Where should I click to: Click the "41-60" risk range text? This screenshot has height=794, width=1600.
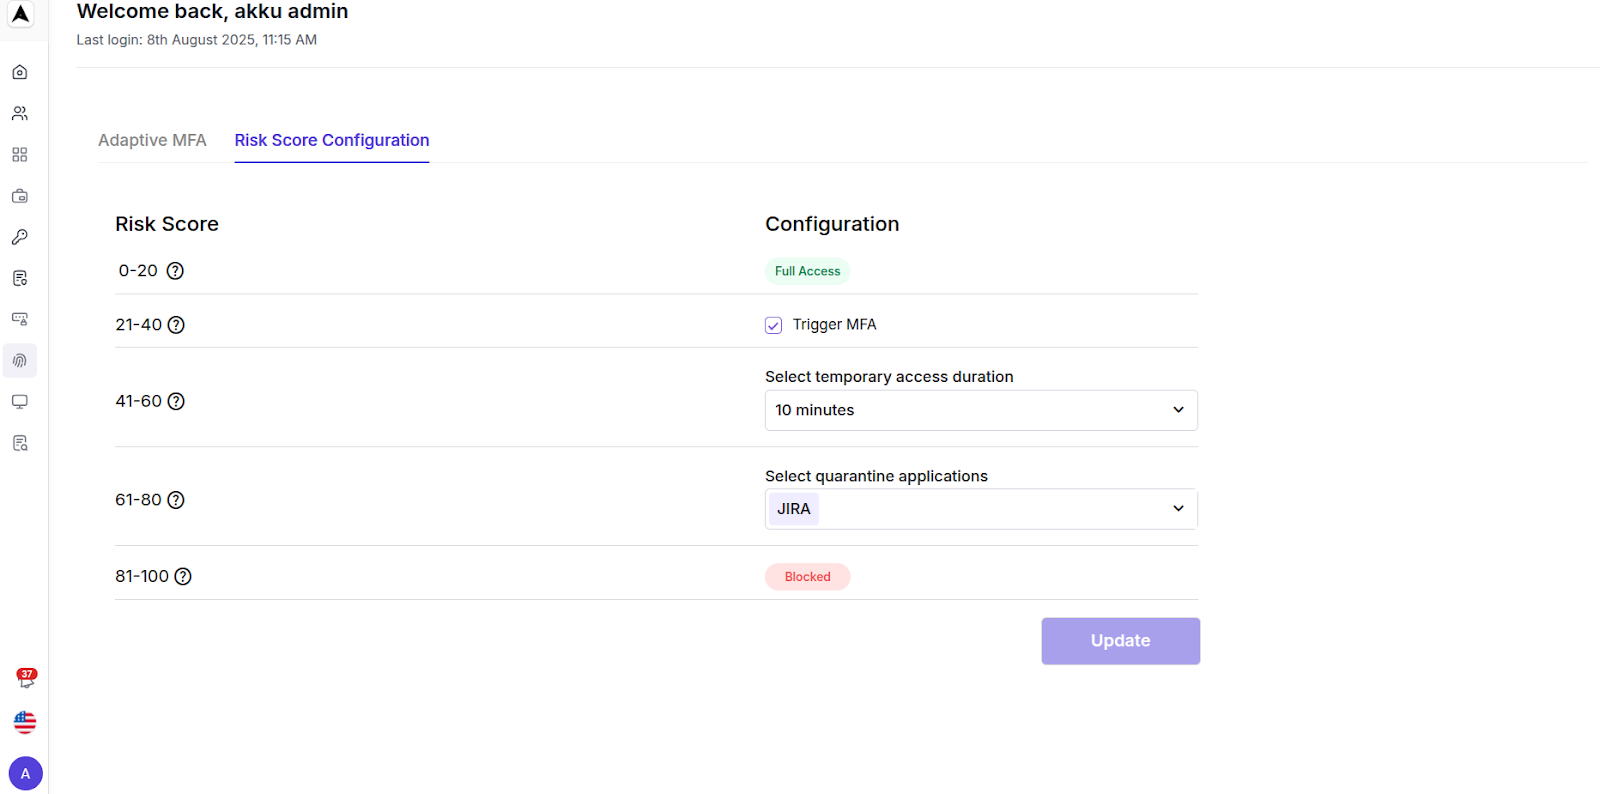[x=138, y=401]
